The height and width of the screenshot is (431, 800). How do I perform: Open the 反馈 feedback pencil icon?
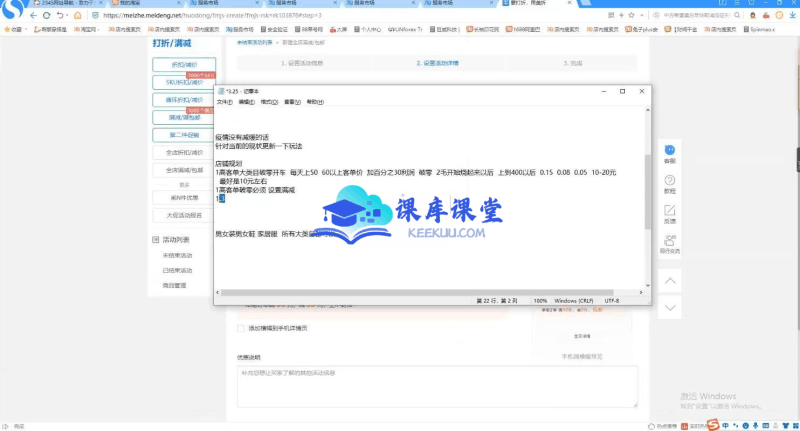coord(670,214)
